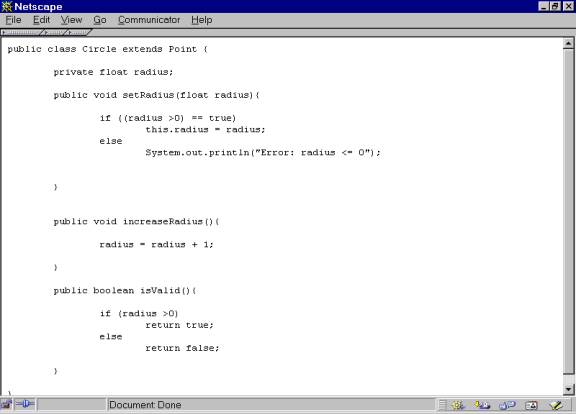576x414 pixels.
Task: Open the Go menu
Action: pyautogui.click(x=100, y=20)
